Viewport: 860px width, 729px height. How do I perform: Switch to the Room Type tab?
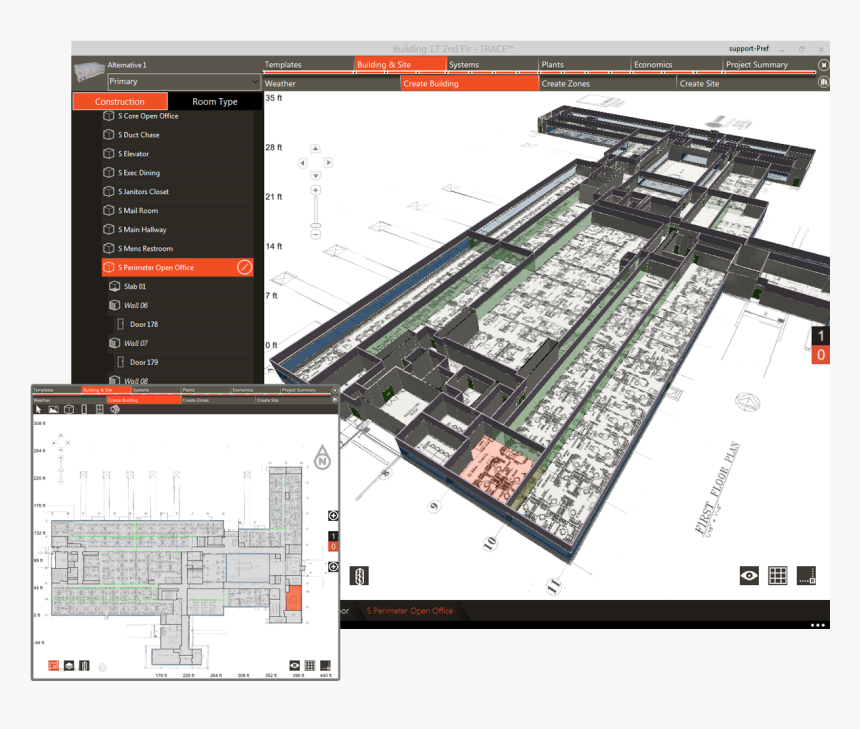(x=214, y=101)
